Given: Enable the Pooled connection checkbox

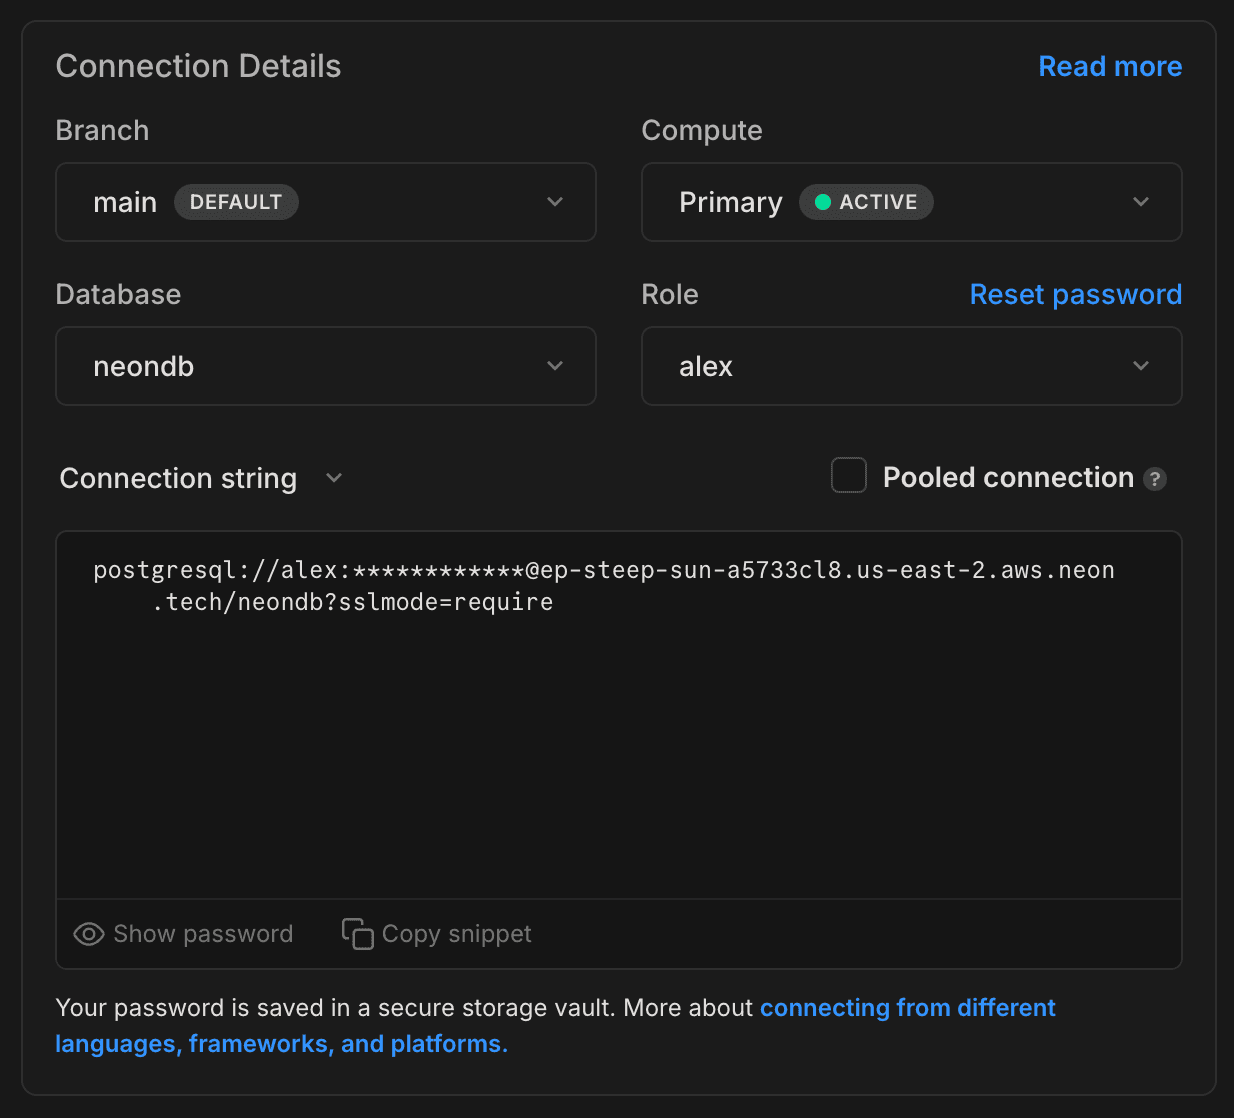Looking at the screenshot, I should point(848,475).
